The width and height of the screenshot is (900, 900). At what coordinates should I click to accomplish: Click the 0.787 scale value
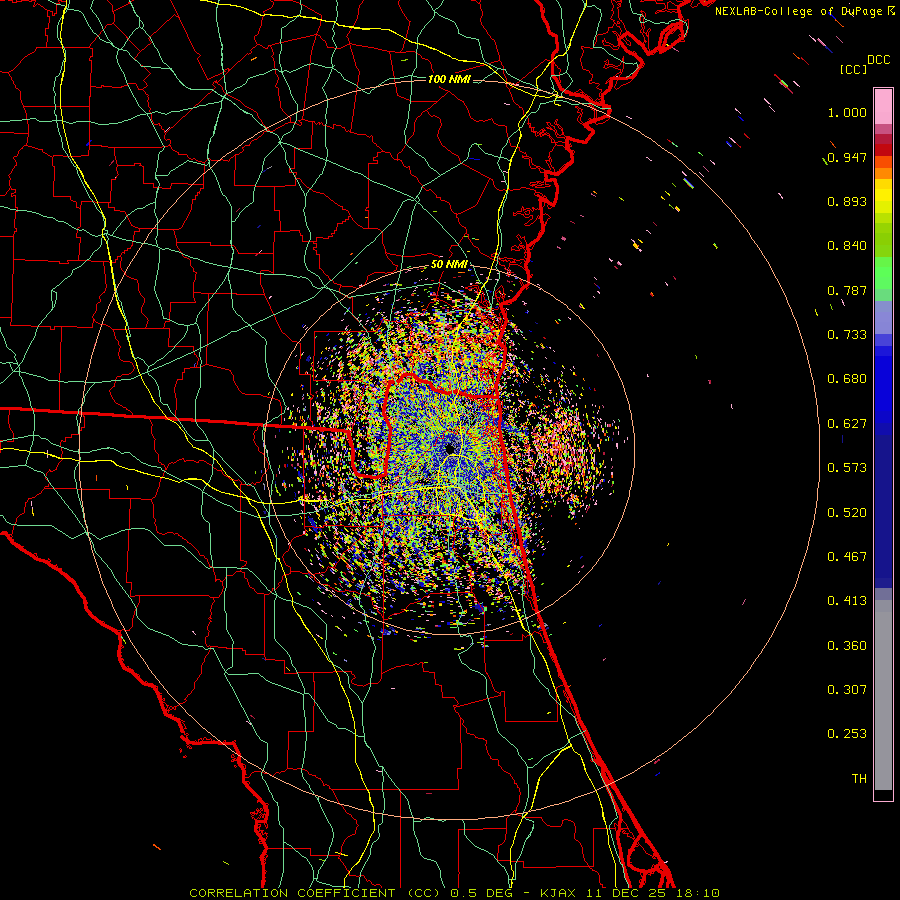(x=847, y=290)
